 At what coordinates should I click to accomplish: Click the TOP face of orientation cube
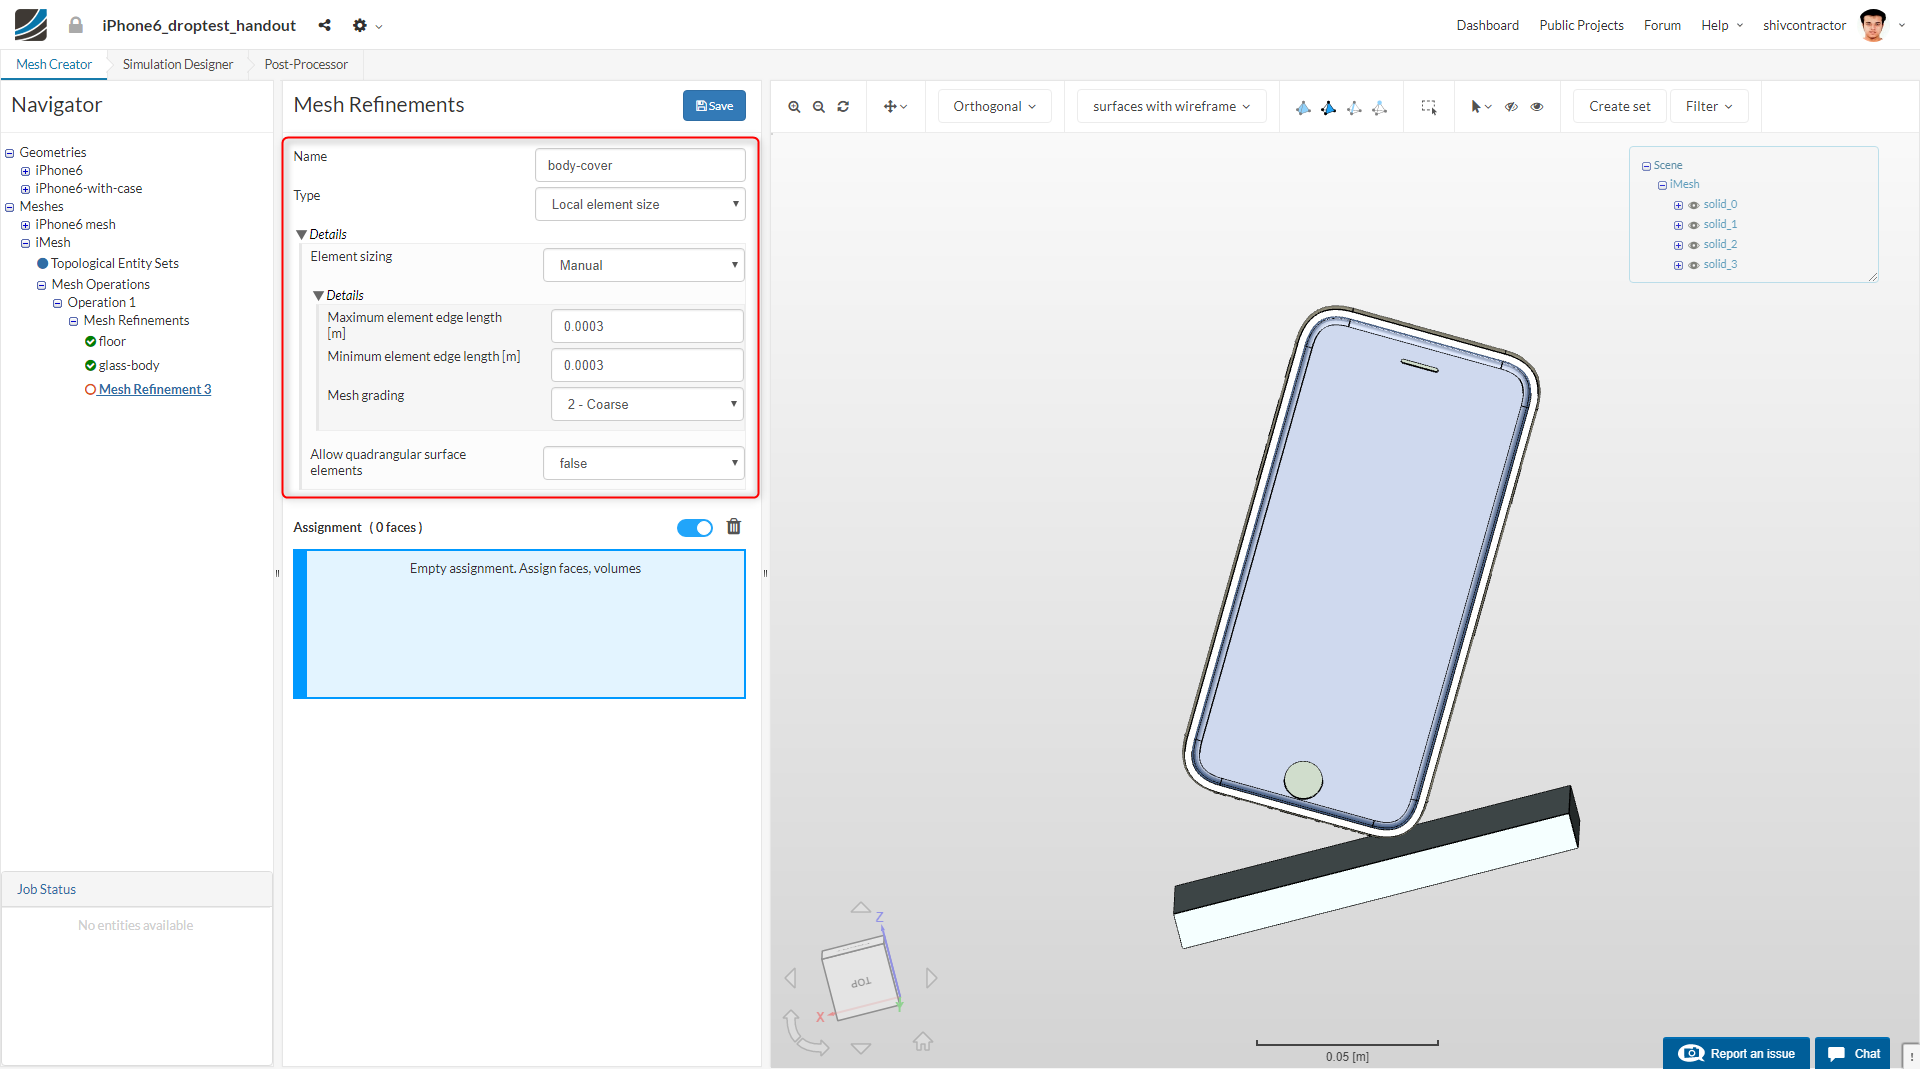[x=860, y=981]
